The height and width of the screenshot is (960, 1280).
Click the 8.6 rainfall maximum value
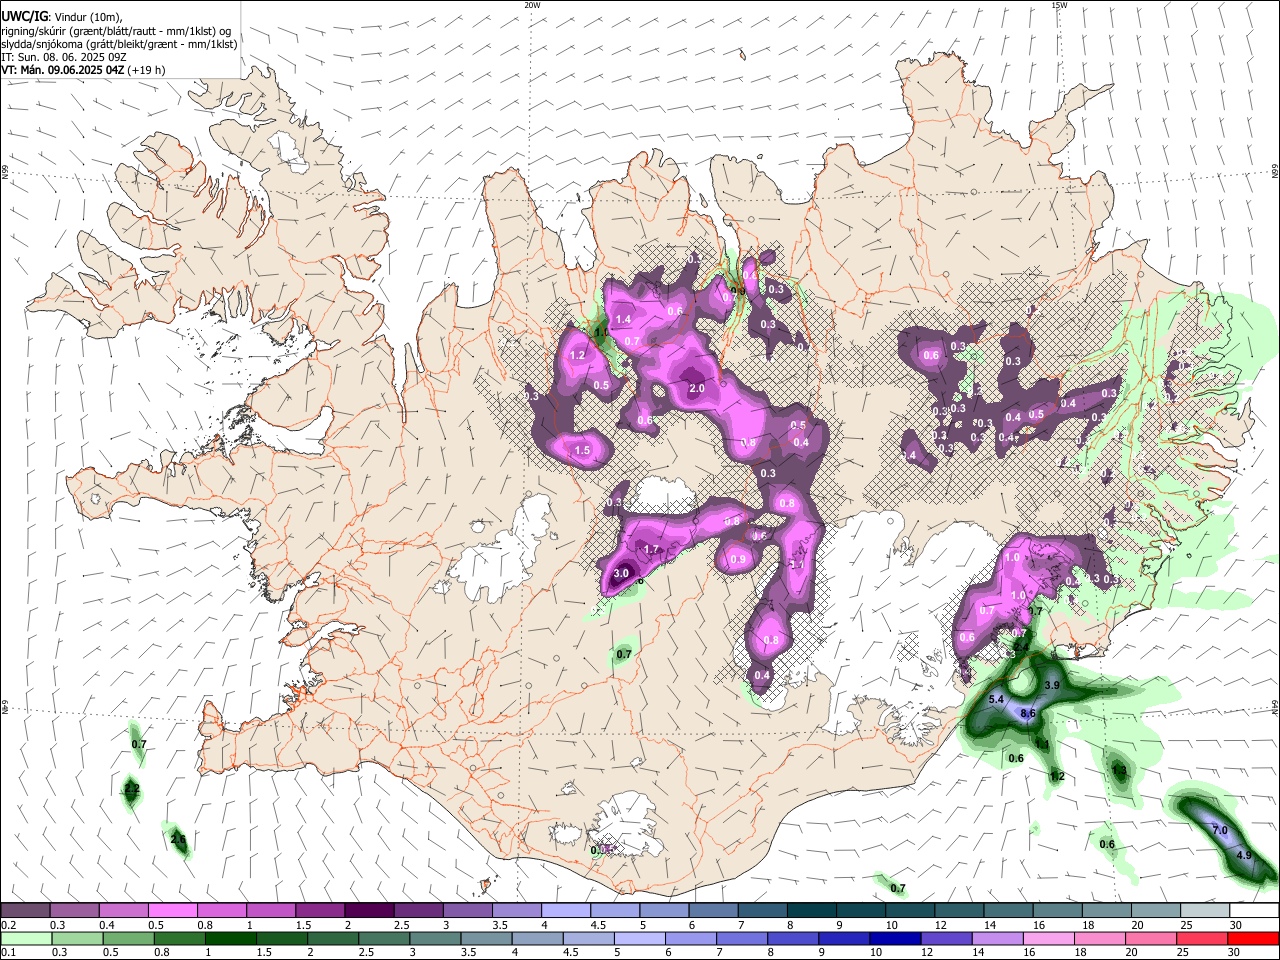click(1027, 713)
